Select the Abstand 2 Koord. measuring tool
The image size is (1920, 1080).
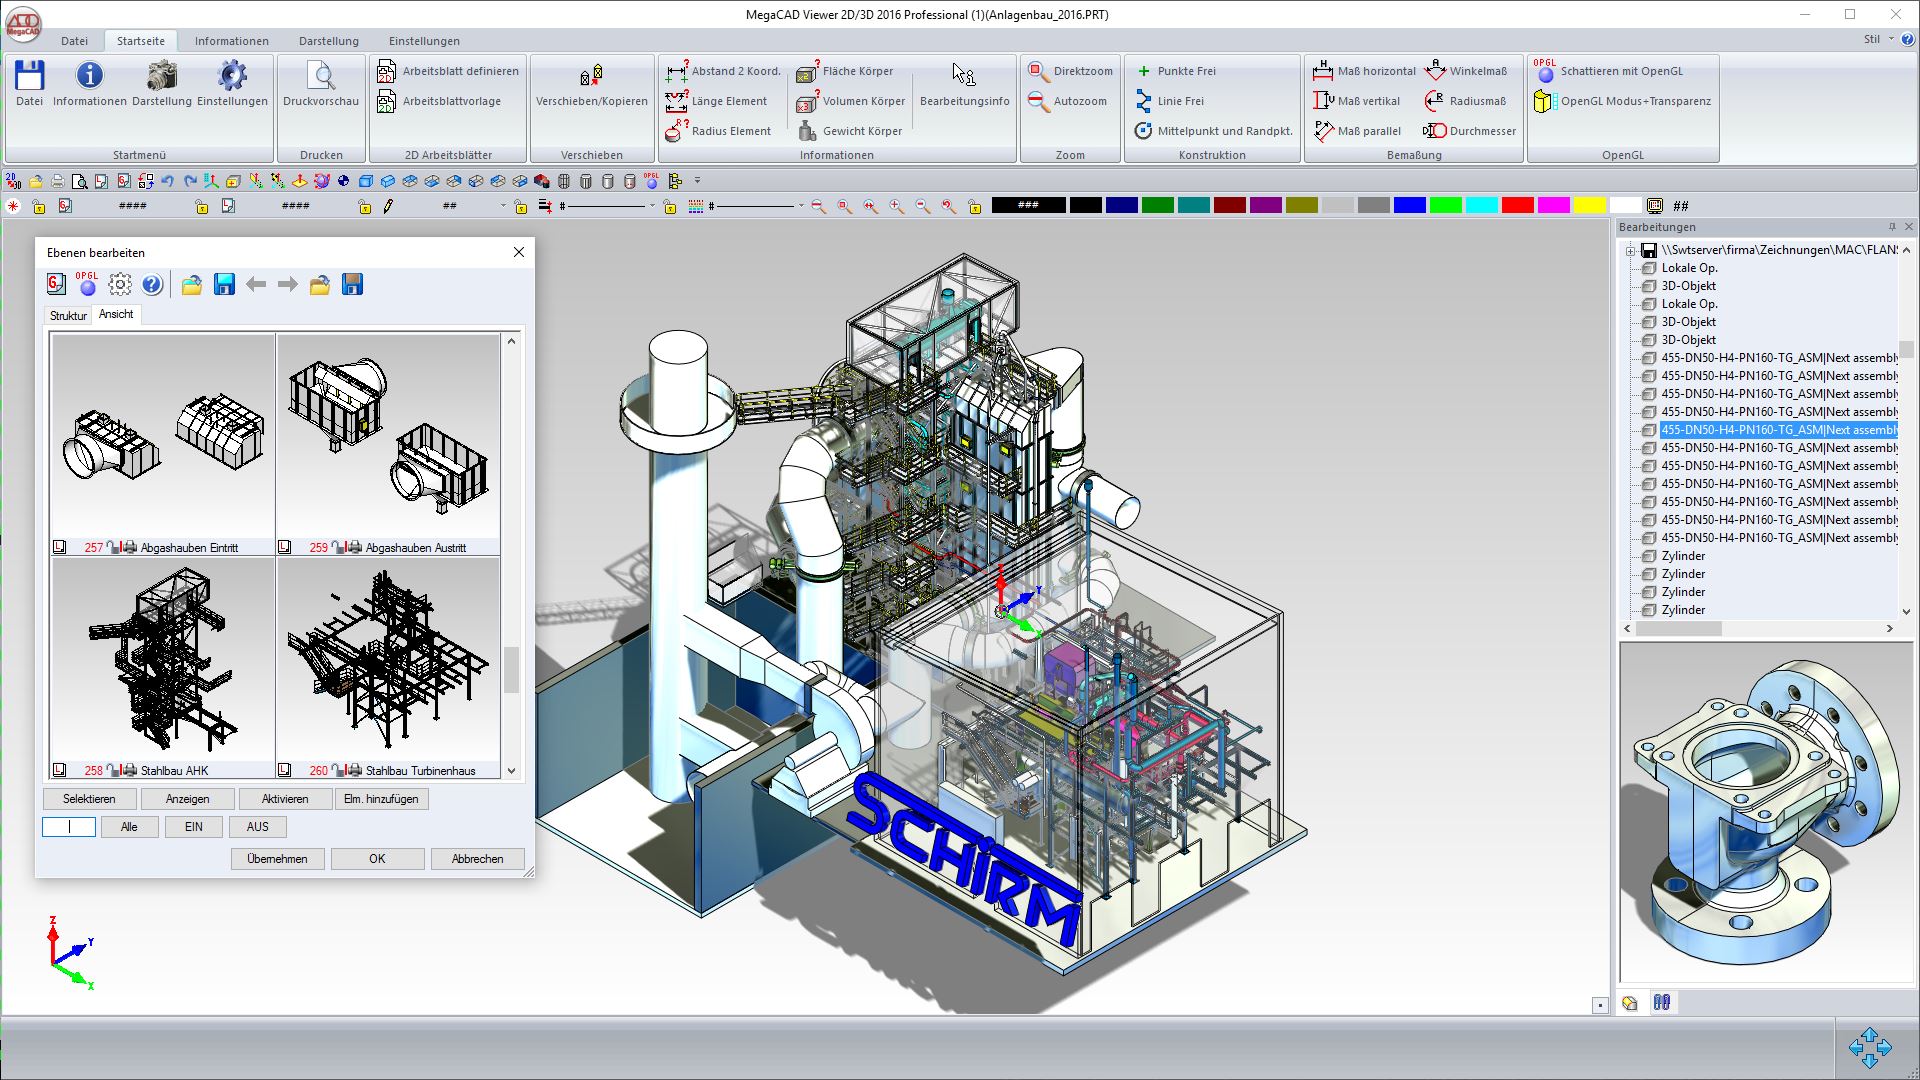pos(723,71)
